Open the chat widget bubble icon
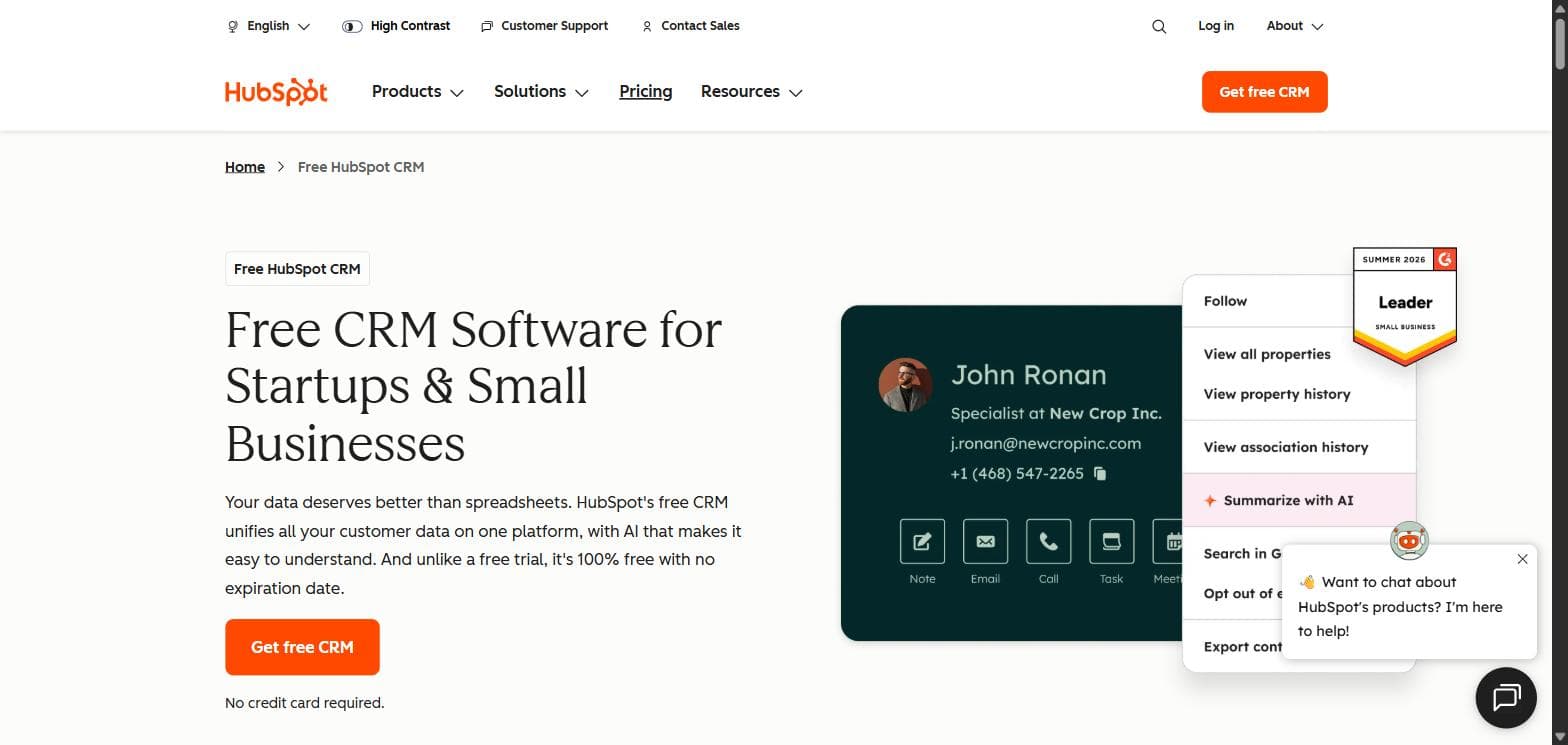1568x745 pixels. tap(1506, 697)
